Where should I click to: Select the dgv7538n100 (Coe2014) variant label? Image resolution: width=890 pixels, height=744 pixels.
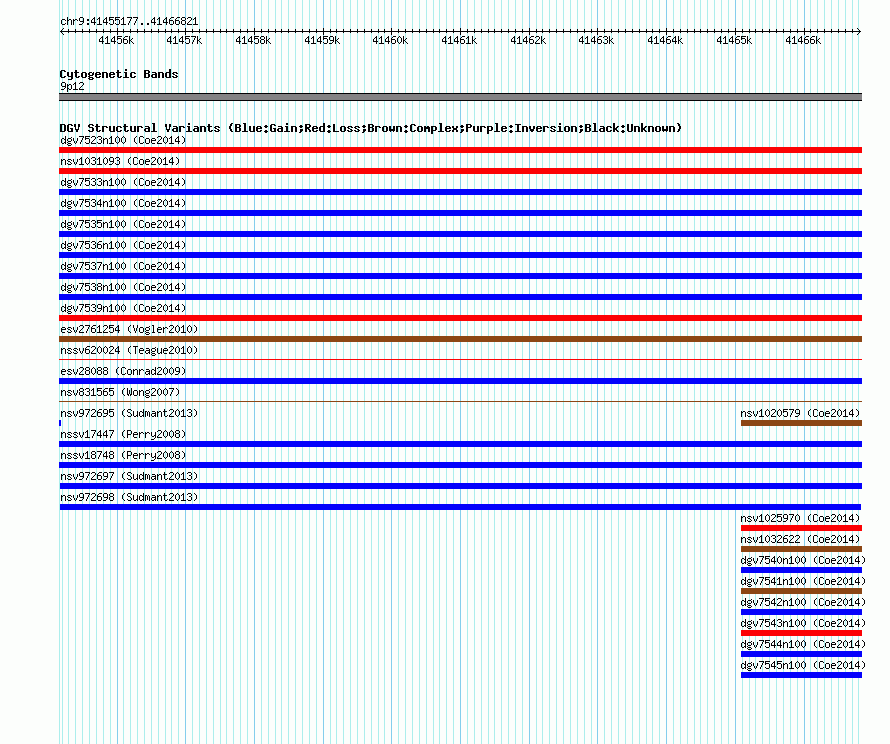coord(123,287)
